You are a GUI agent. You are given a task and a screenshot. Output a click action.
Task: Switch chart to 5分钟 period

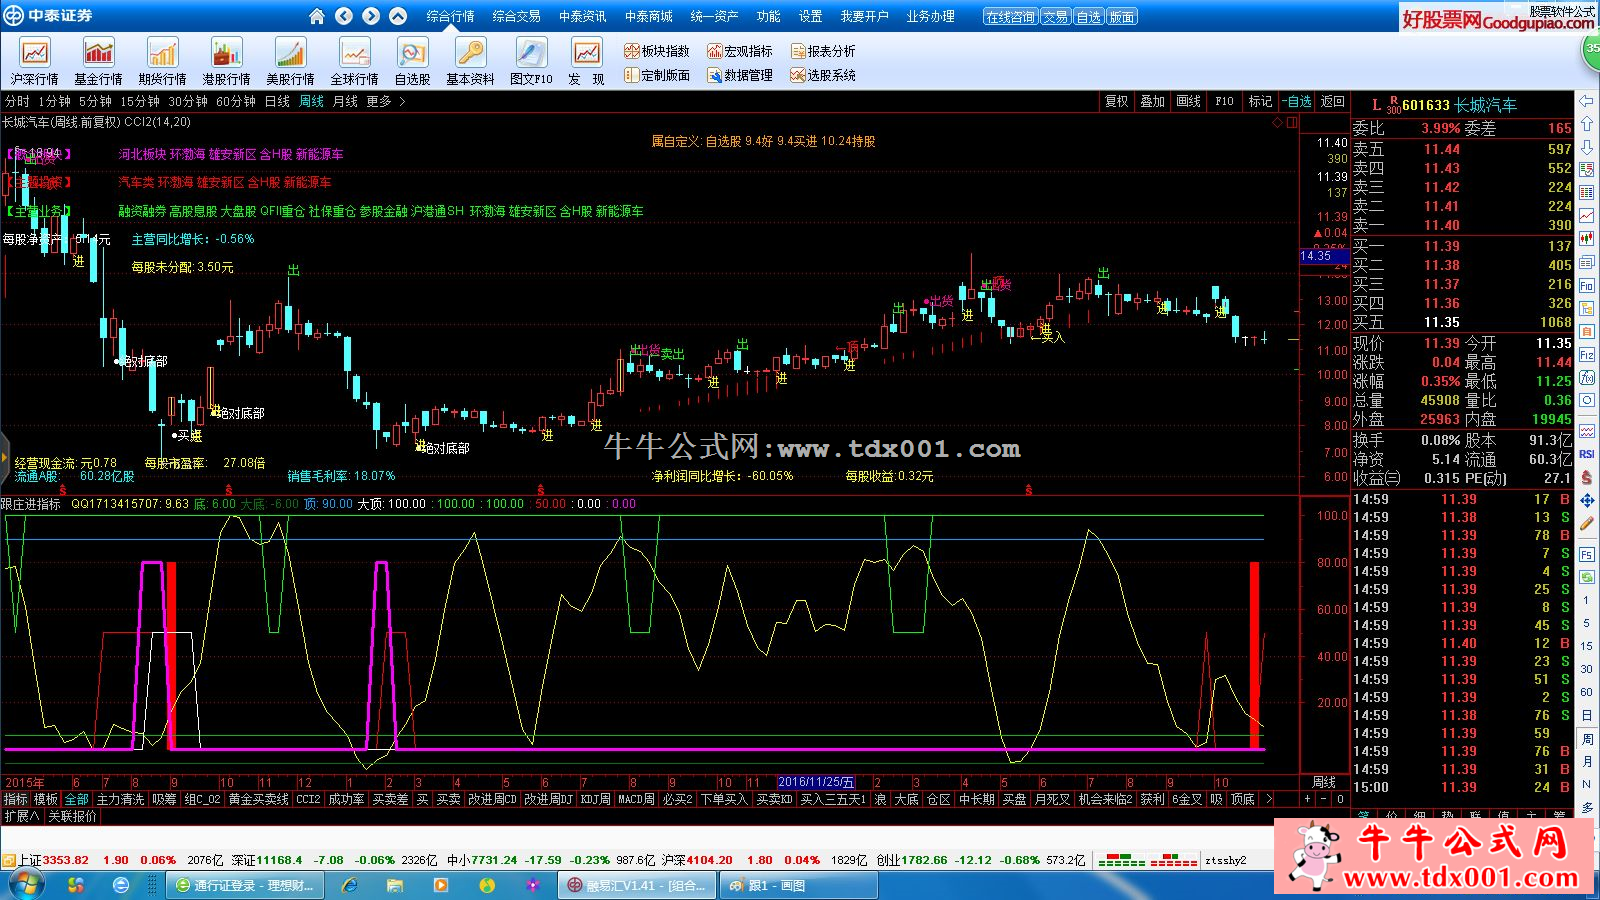[95, 101]
